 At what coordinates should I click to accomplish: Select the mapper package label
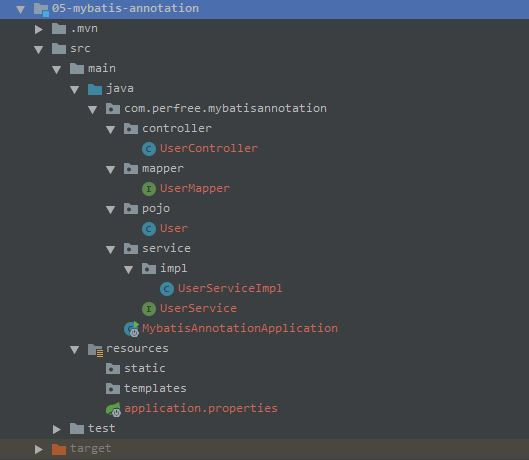click(x=163, y=168)
